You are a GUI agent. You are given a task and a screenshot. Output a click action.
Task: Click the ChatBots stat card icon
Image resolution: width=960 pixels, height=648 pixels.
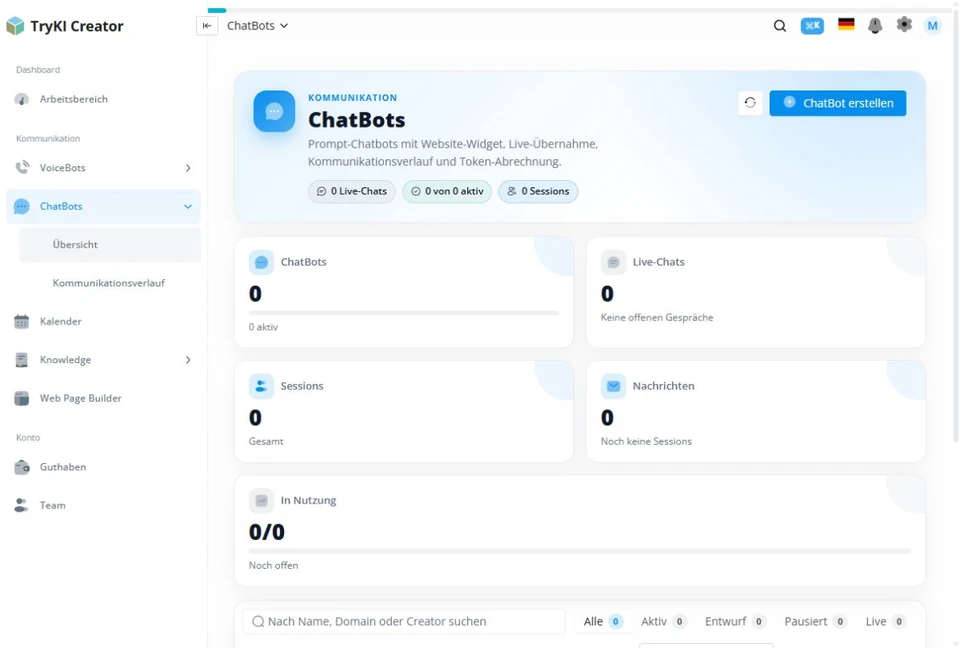pos(261,262)
